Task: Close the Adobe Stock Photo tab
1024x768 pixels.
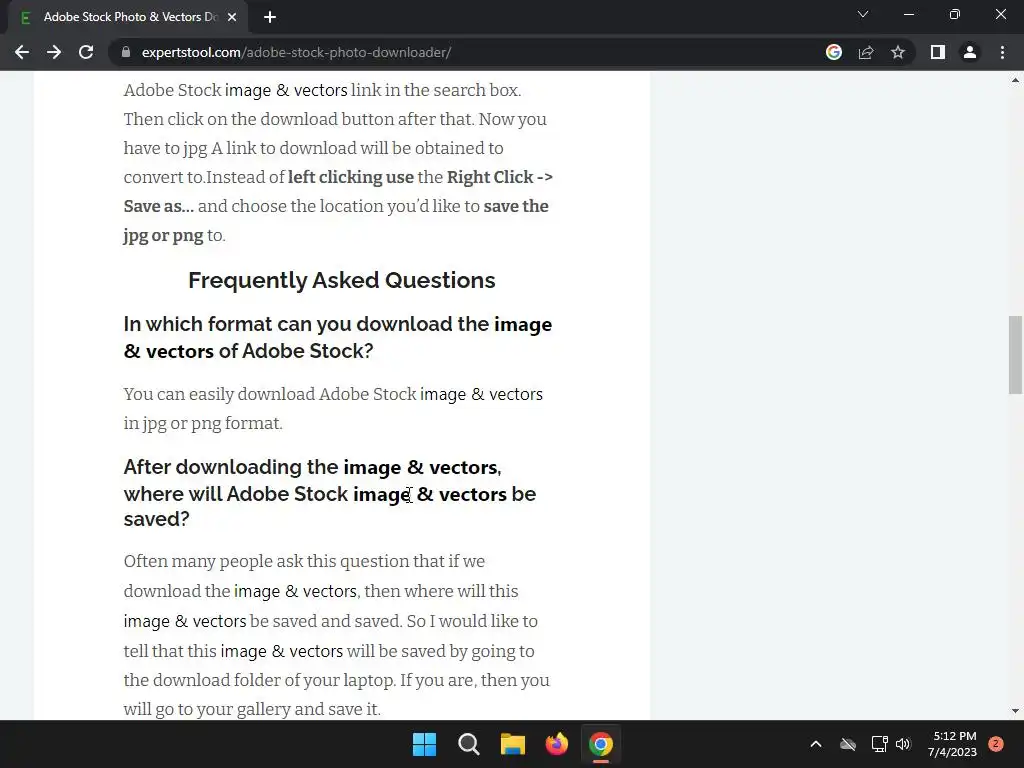Action: pos(232,17)
